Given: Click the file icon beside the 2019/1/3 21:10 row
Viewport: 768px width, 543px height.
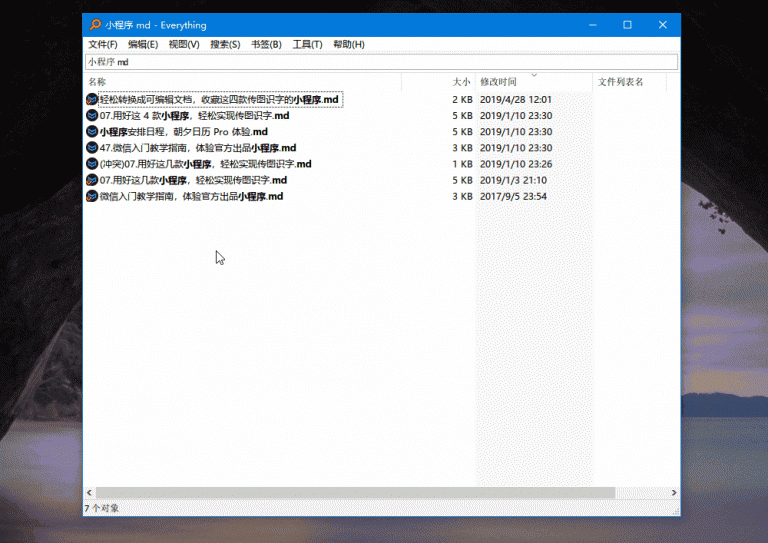Looking at the screenshot, I should click(x=92, y=180).
